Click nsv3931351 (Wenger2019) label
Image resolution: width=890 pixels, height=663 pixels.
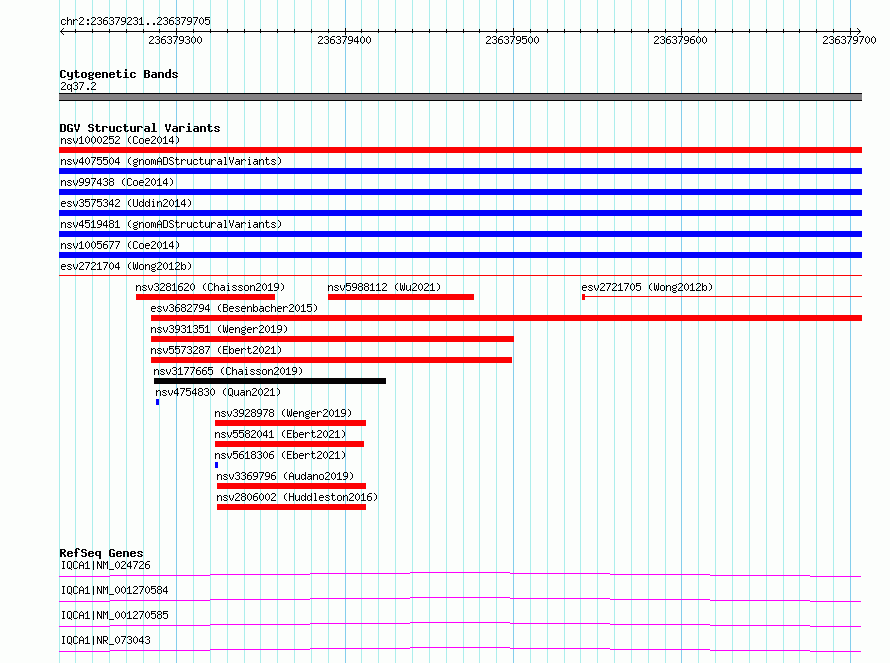click(x=219, y=329)
